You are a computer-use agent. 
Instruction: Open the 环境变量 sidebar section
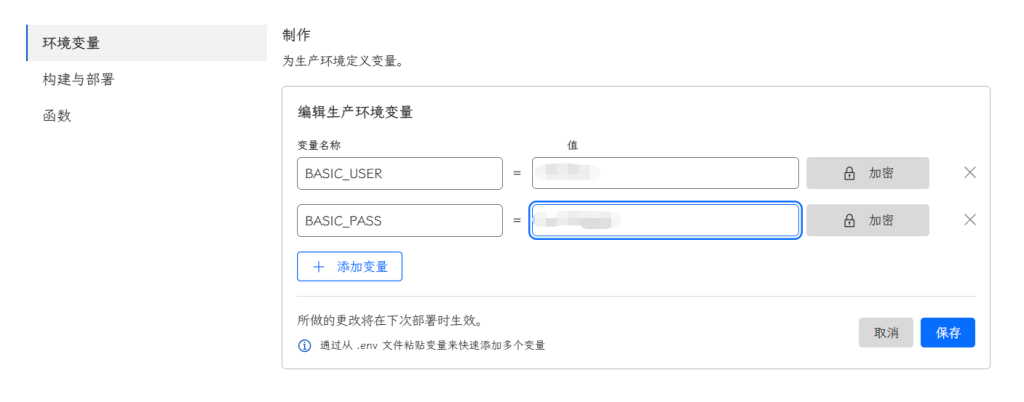click(70, 43)
